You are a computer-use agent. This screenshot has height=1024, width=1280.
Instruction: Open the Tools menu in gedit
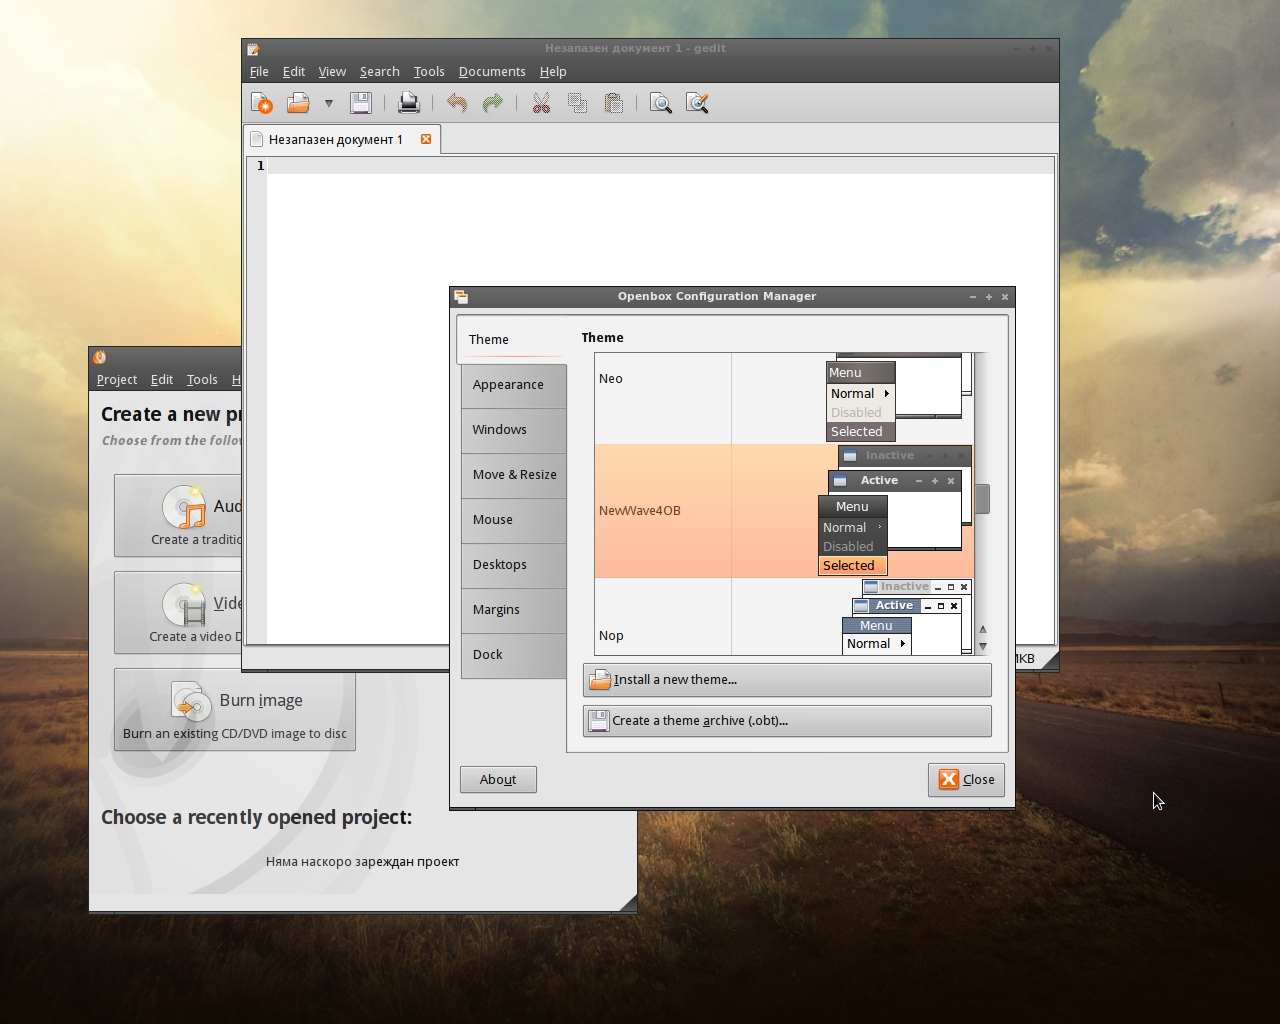(x=428, y=72)
